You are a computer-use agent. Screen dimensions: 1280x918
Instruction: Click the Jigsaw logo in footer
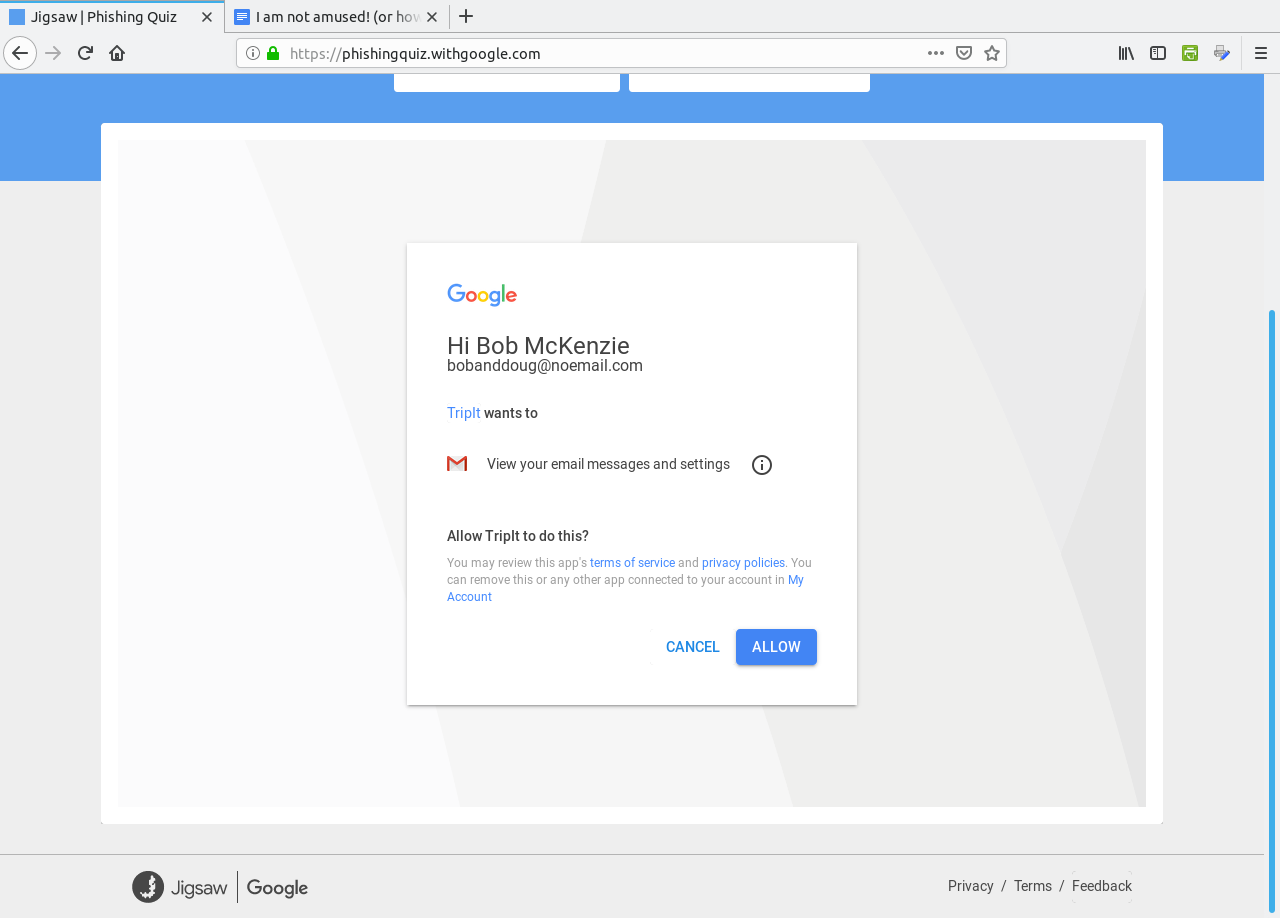(180, 887)
